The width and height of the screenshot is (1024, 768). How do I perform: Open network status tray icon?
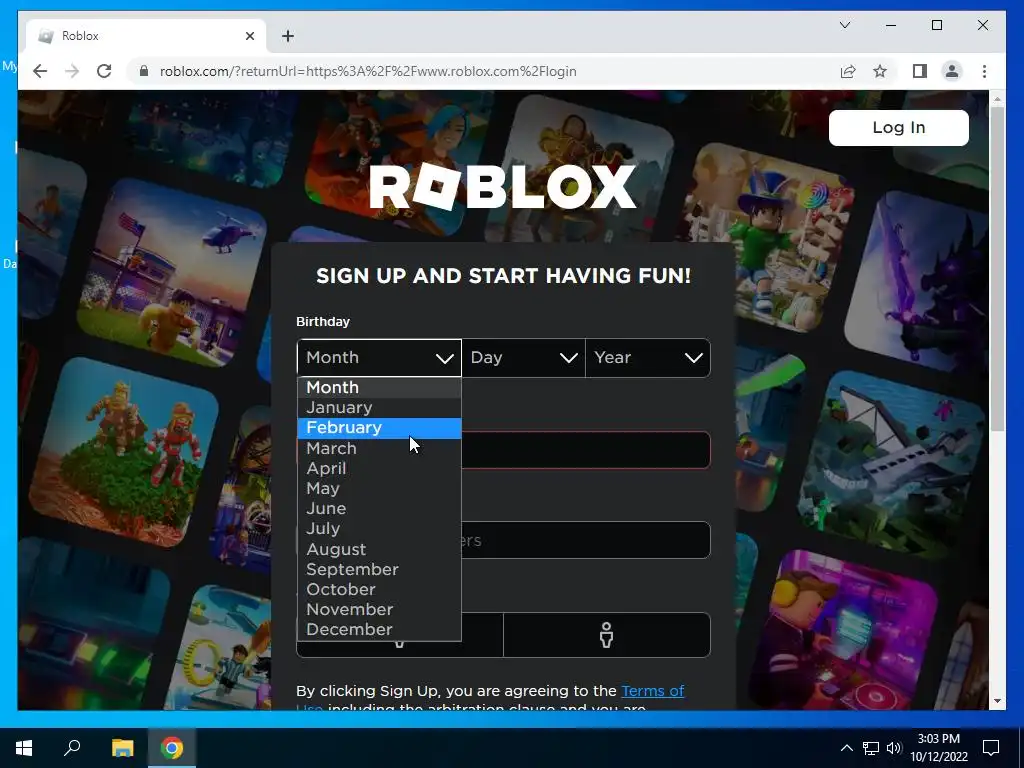pyautogui.click(x=871, y=748)
